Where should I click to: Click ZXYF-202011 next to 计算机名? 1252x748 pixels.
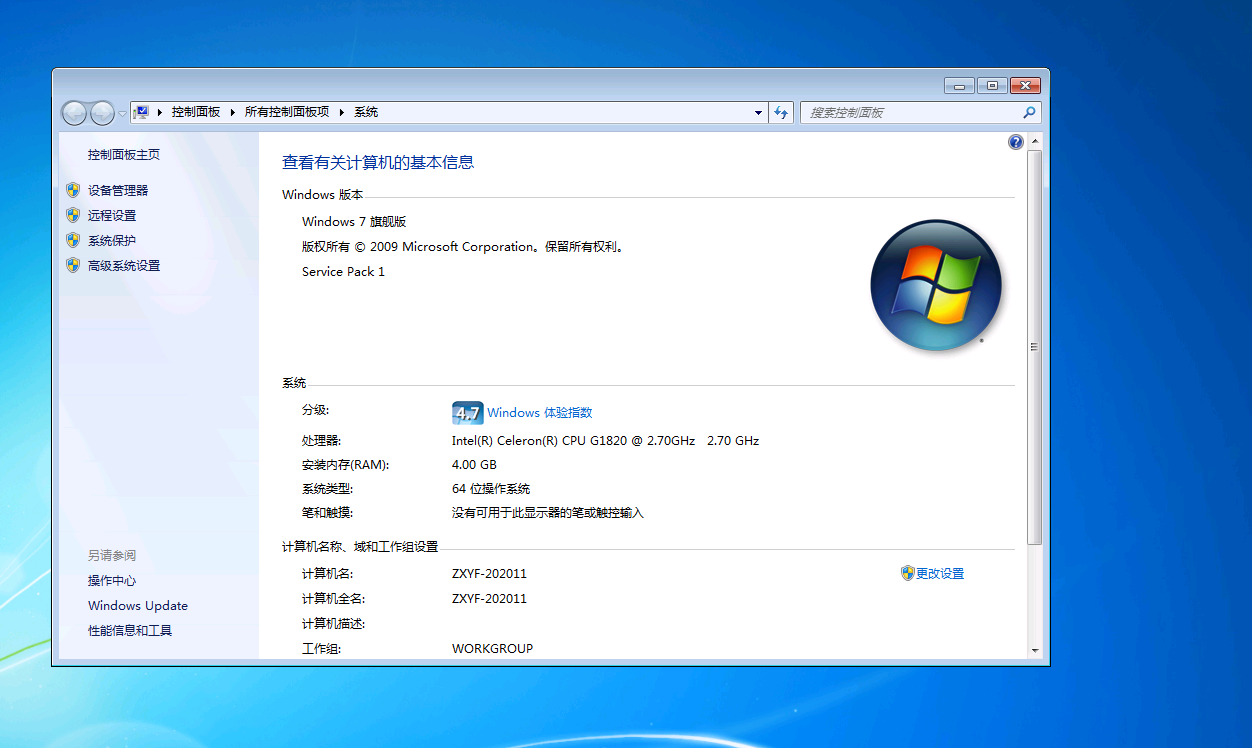pyautogui.click(x=489, y=573)
